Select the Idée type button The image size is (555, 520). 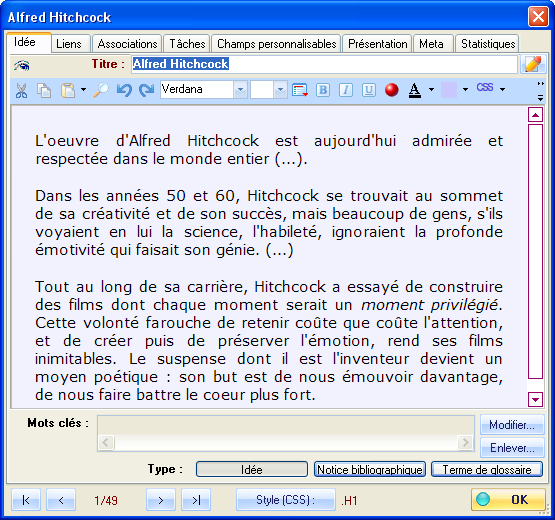coord(252,469)
